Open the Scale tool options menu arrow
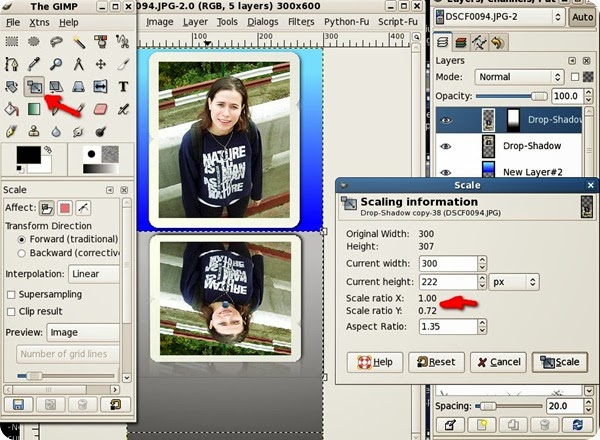The width and height of the screenshot is (600, 440). tap(110, 190)
